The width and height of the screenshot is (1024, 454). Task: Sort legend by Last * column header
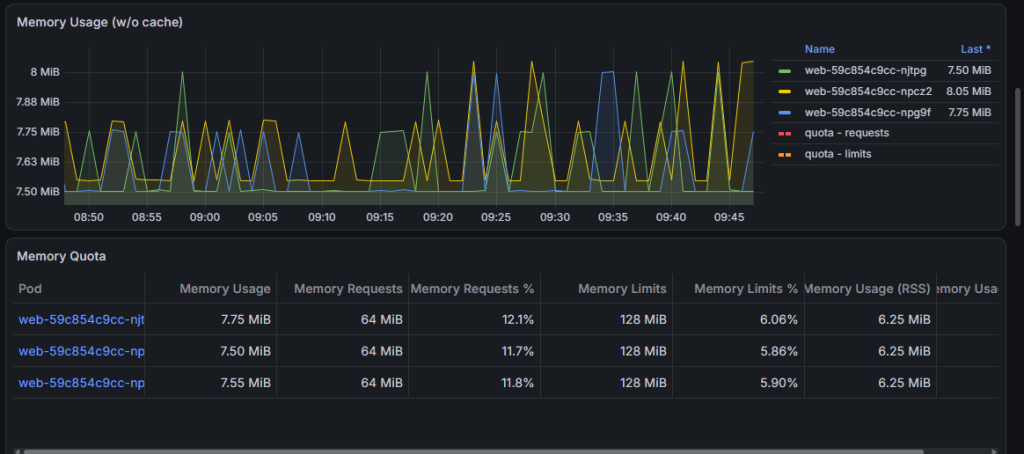[976, 49]
